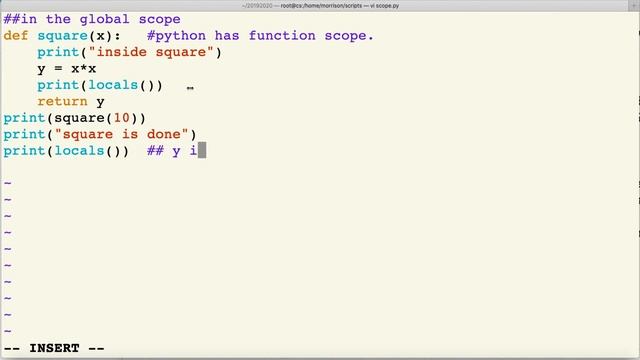
Task: Click the comment "#python has function scope."
Action: tap(260, 36)
